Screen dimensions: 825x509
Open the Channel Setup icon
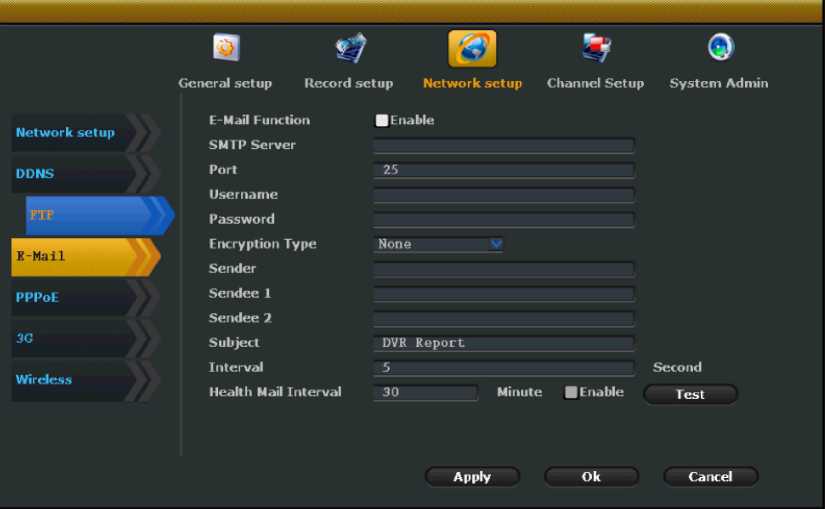click(x=595, y=47)
